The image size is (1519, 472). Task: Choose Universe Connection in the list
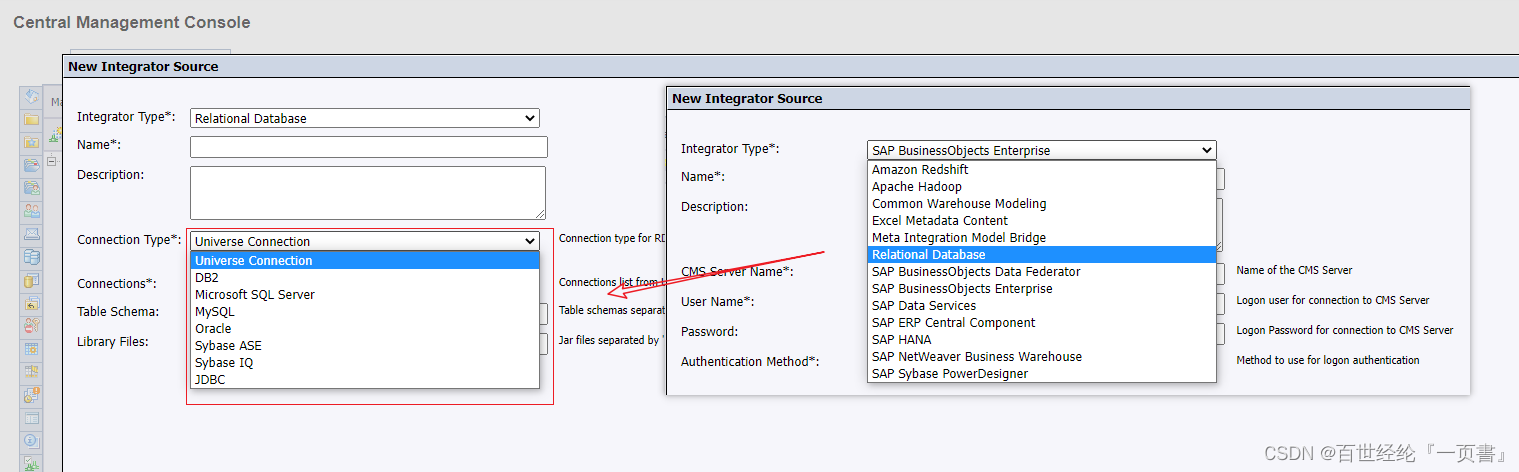pyautogui.click(x=365, y=260)
